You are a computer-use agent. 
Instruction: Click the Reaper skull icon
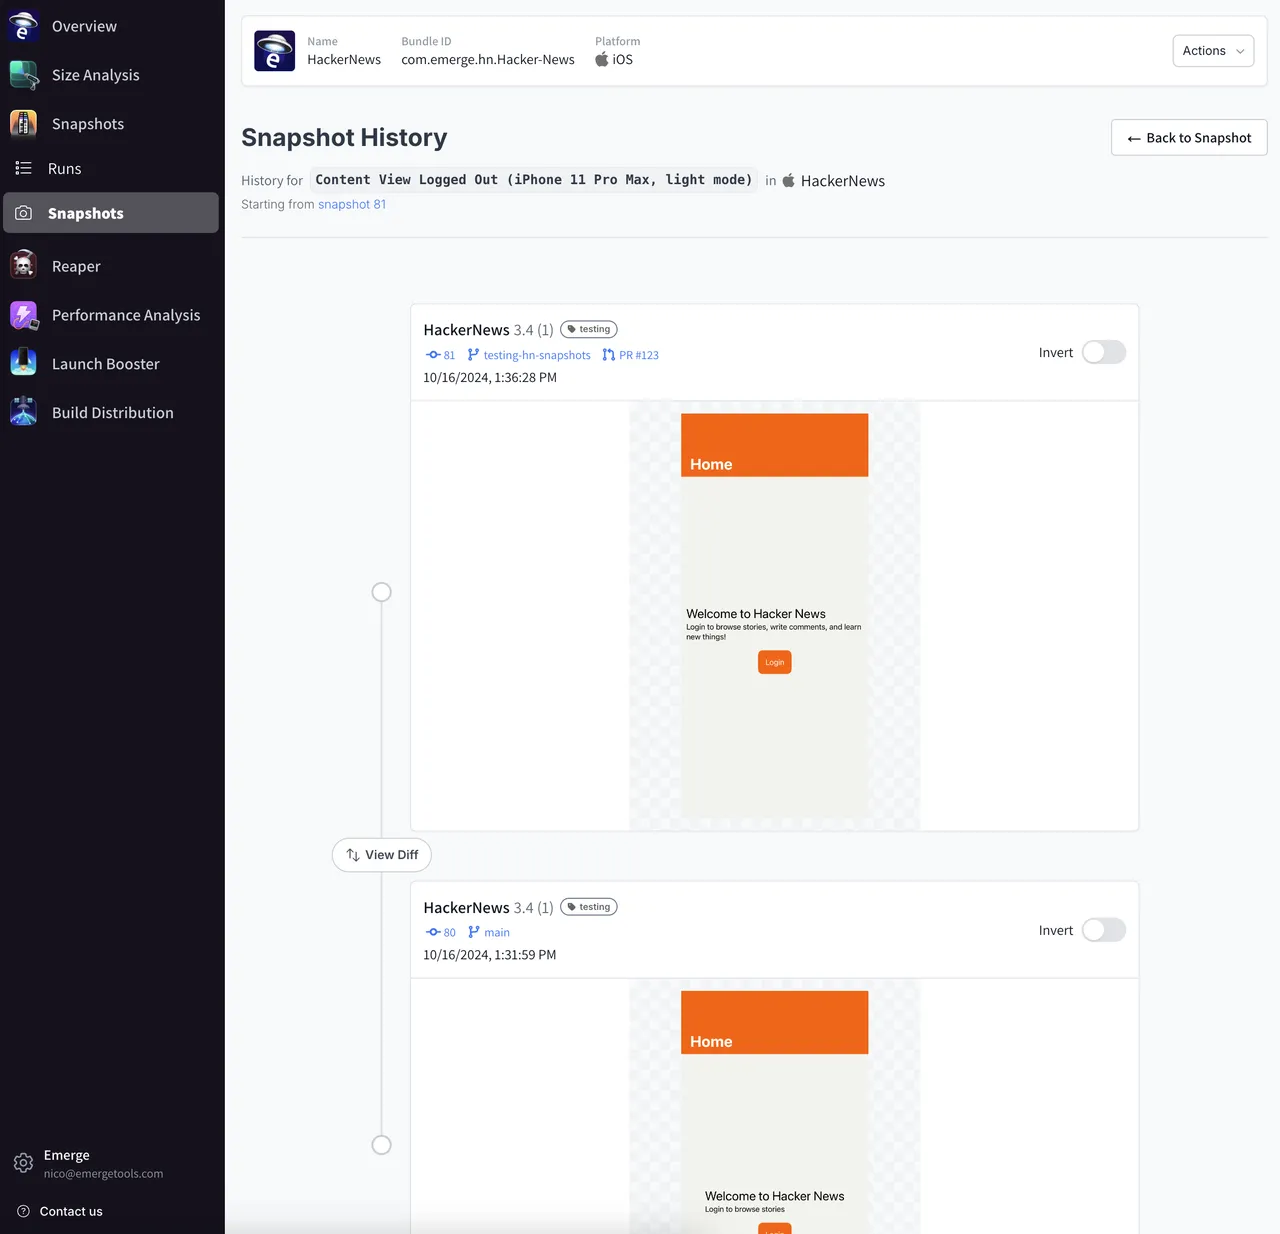coord(23,266)
